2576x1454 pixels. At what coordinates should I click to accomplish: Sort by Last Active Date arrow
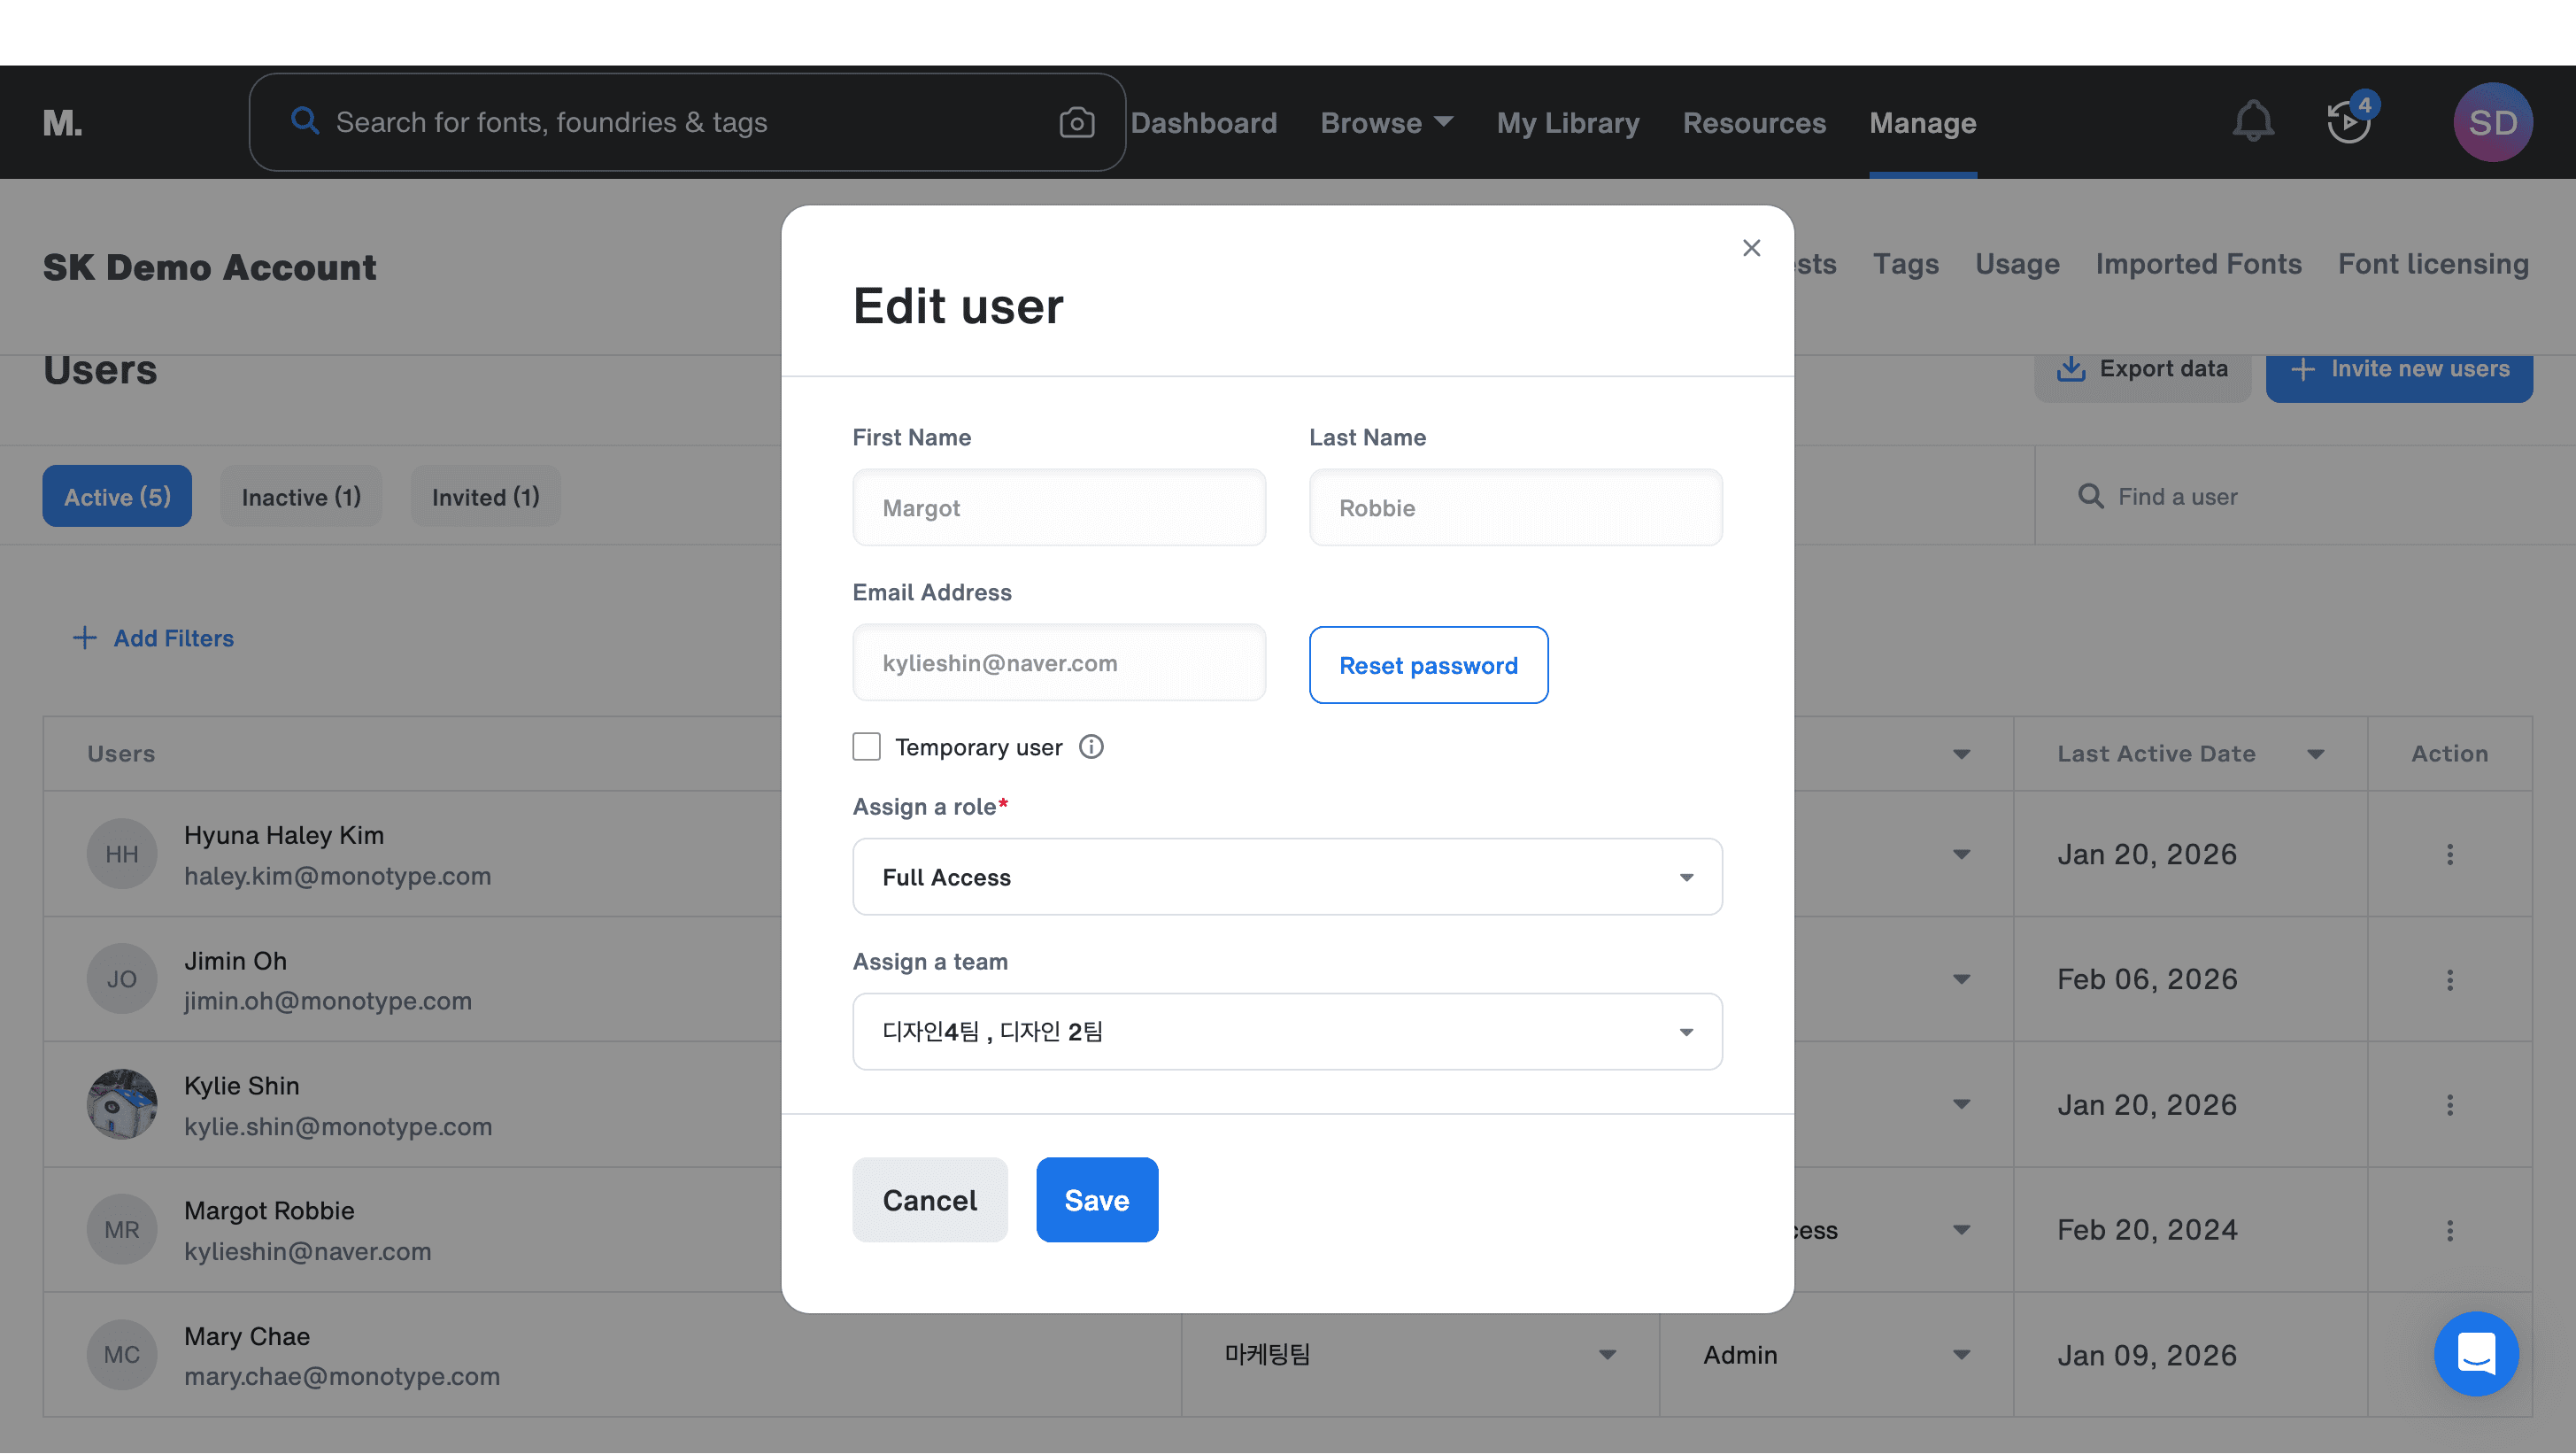(2315, 754)
